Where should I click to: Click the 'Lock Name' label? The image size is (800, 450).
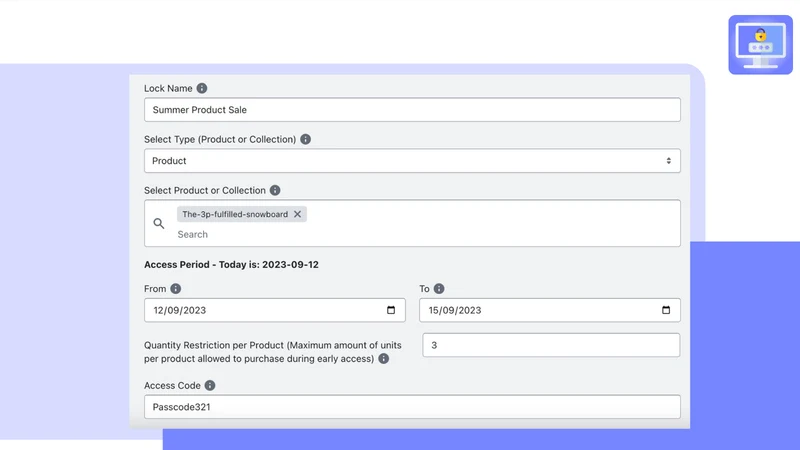(168, 88)
